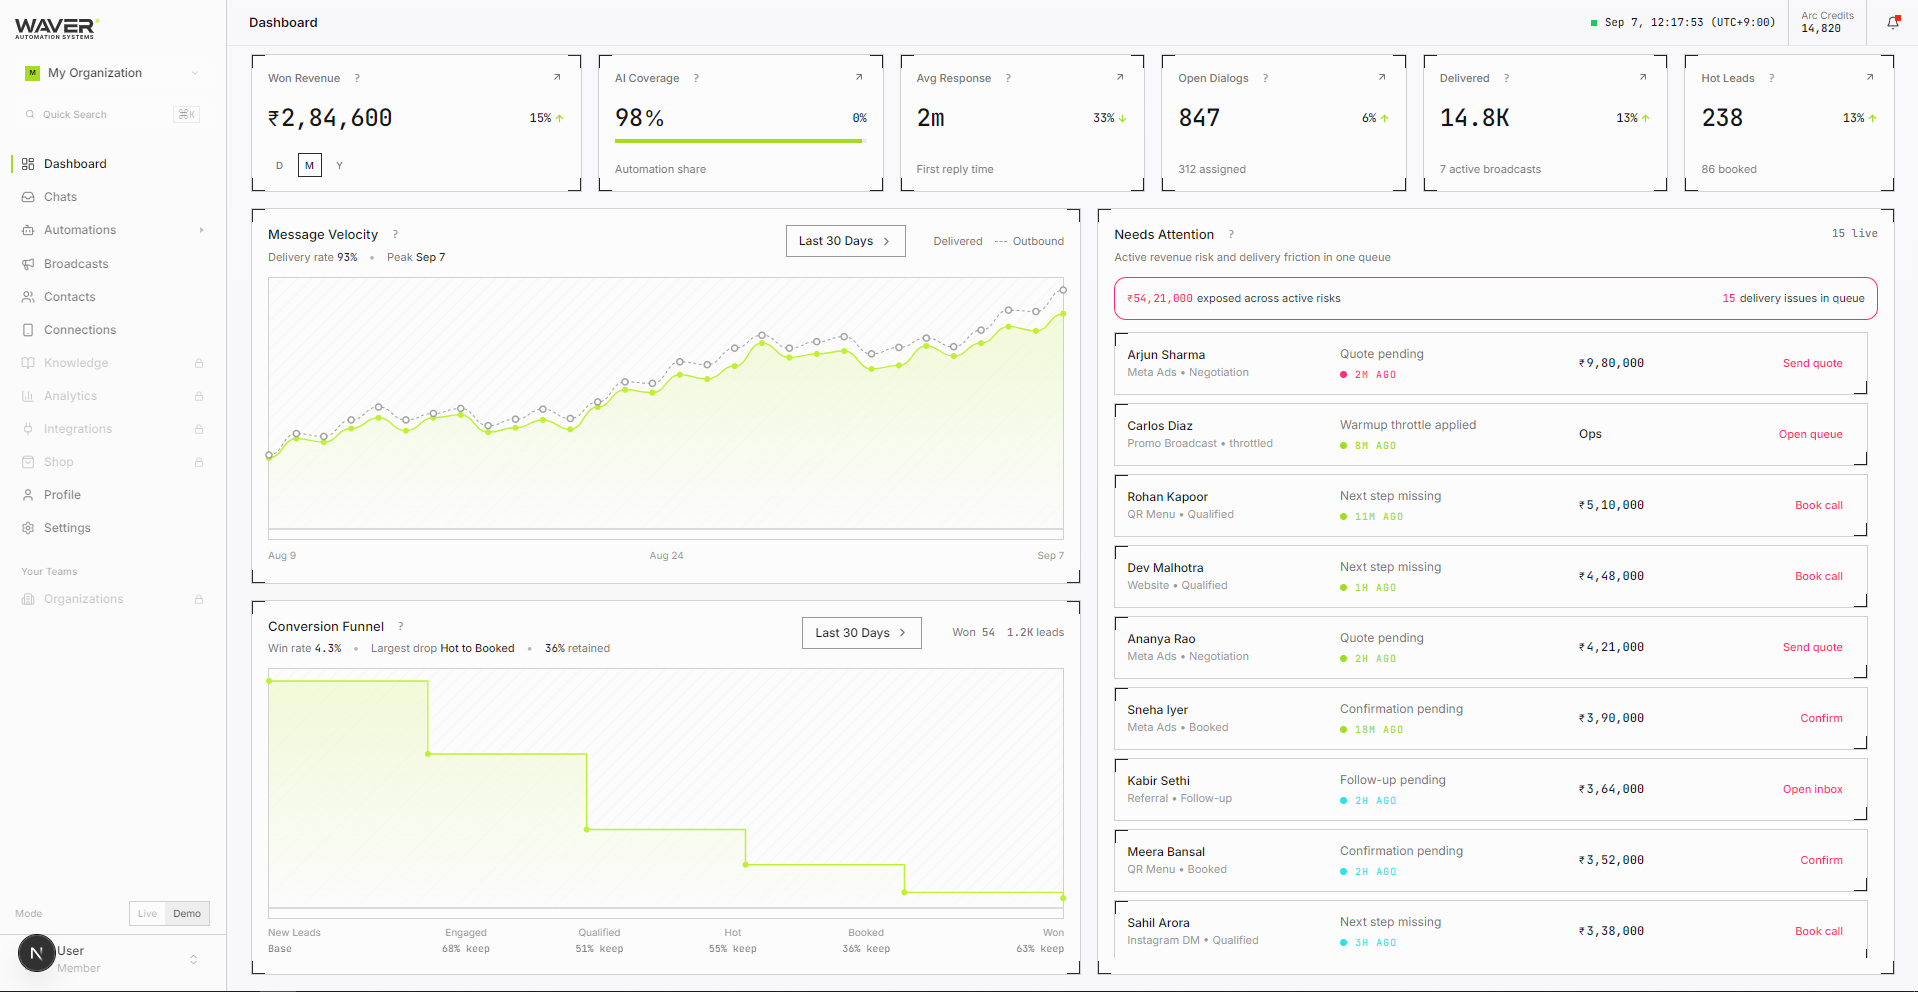
Task: Click Confirm for Meera Bansal
Action: click(1821, 860)
